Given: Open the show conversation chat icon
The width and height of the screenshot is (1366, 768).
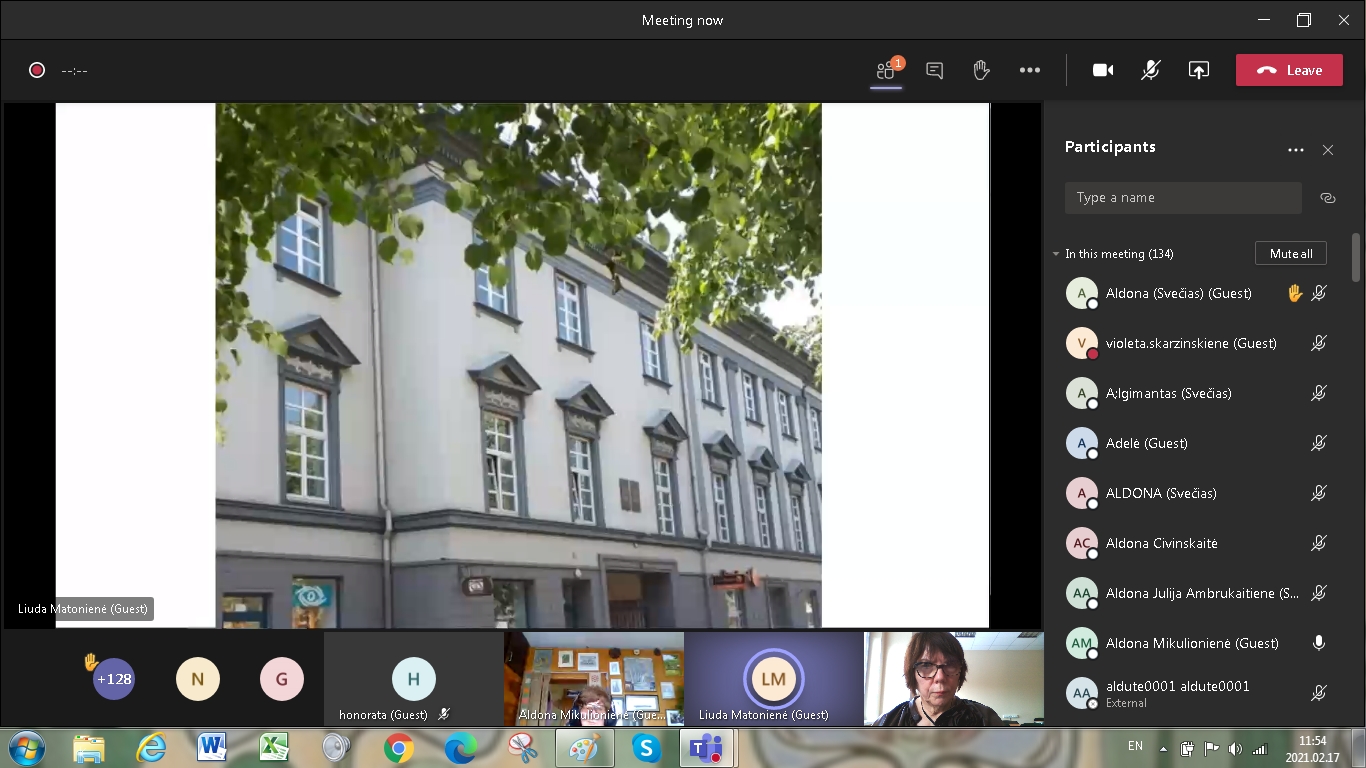Looking at the screenshot, I should (x=934, y=70).
